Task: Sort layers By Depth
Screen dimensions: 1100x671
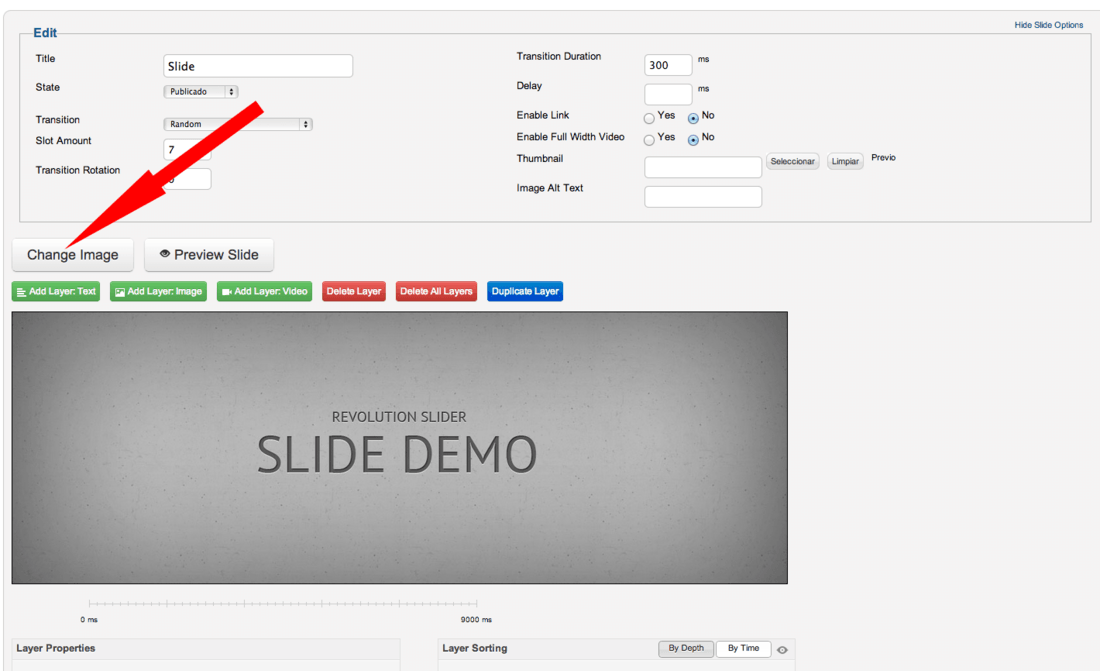Action: [685, 649]
